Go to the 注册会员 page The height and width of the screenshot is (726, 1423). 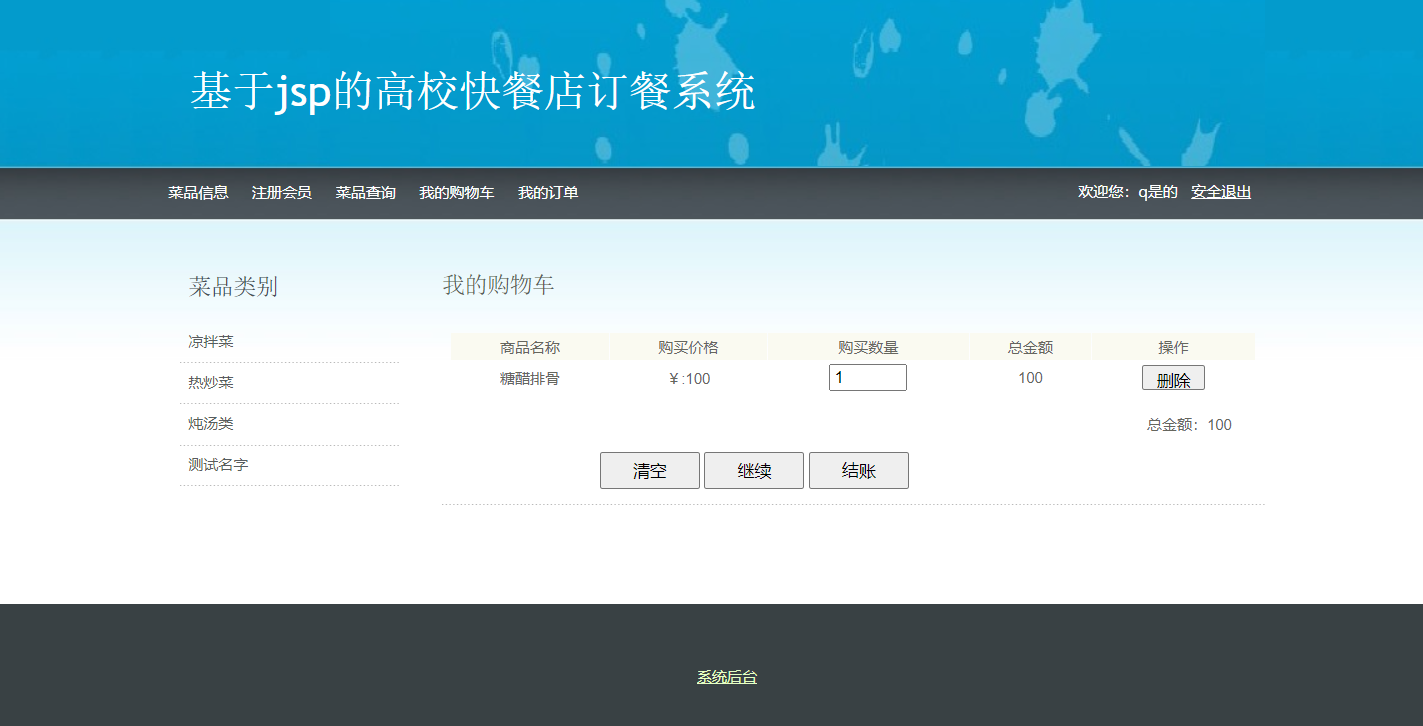282,193
